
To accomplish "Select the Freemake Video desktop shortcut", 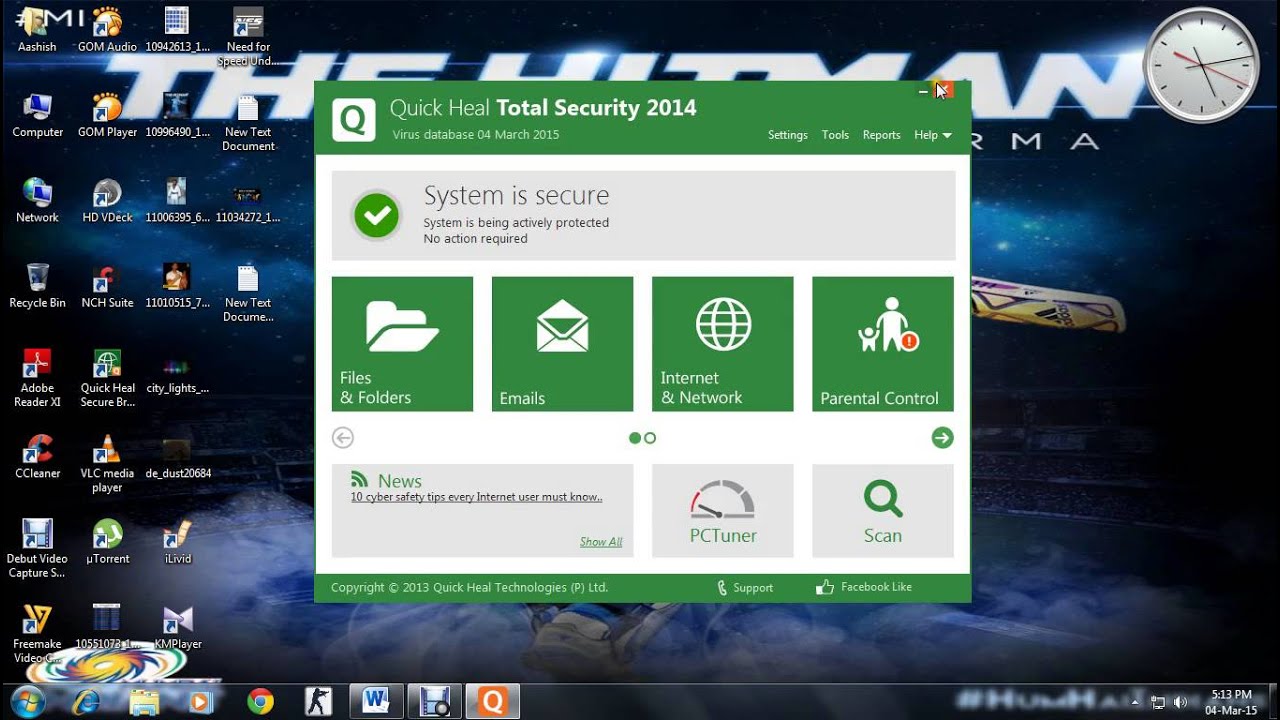I will [x=37, y=633].
